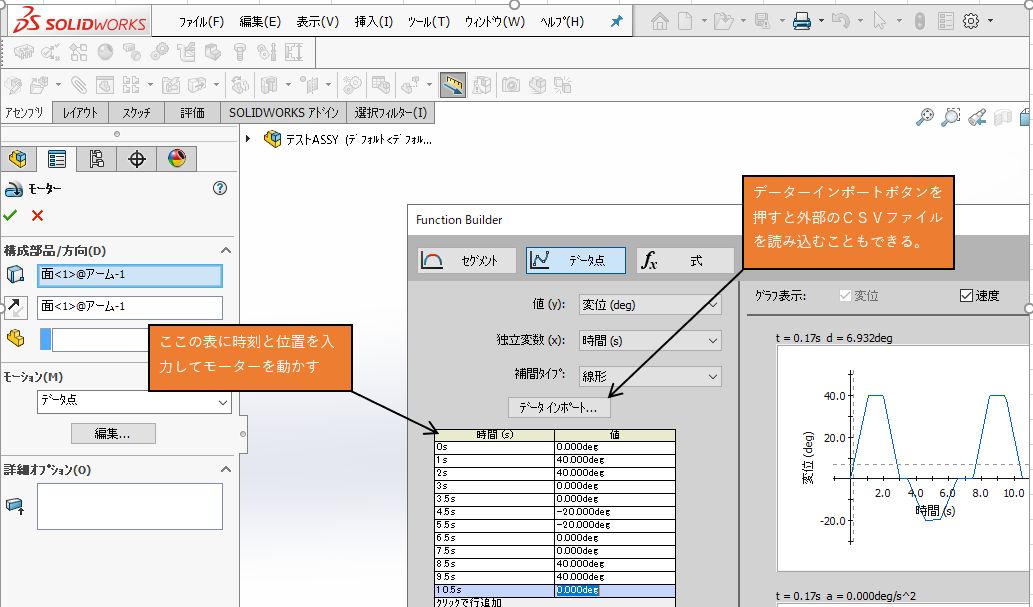This screenshot has width=1033, height=607.
Task: Open the PropertyManager tab icon
Action: click(57, 159)
